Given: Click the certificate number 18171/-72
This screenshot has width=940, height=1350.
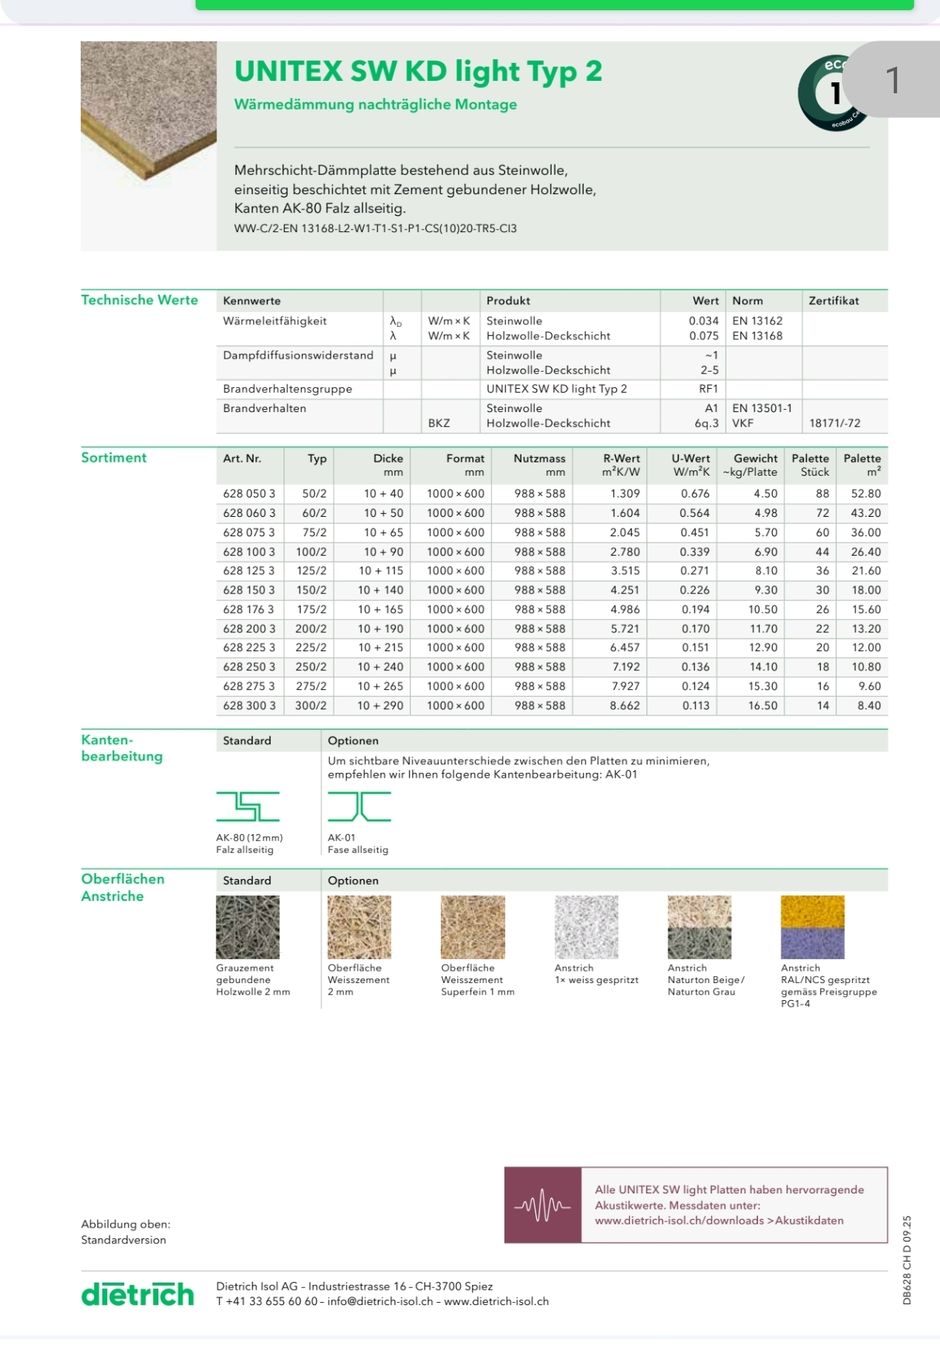Looking at the screenshot, I should tap(834, 423).
